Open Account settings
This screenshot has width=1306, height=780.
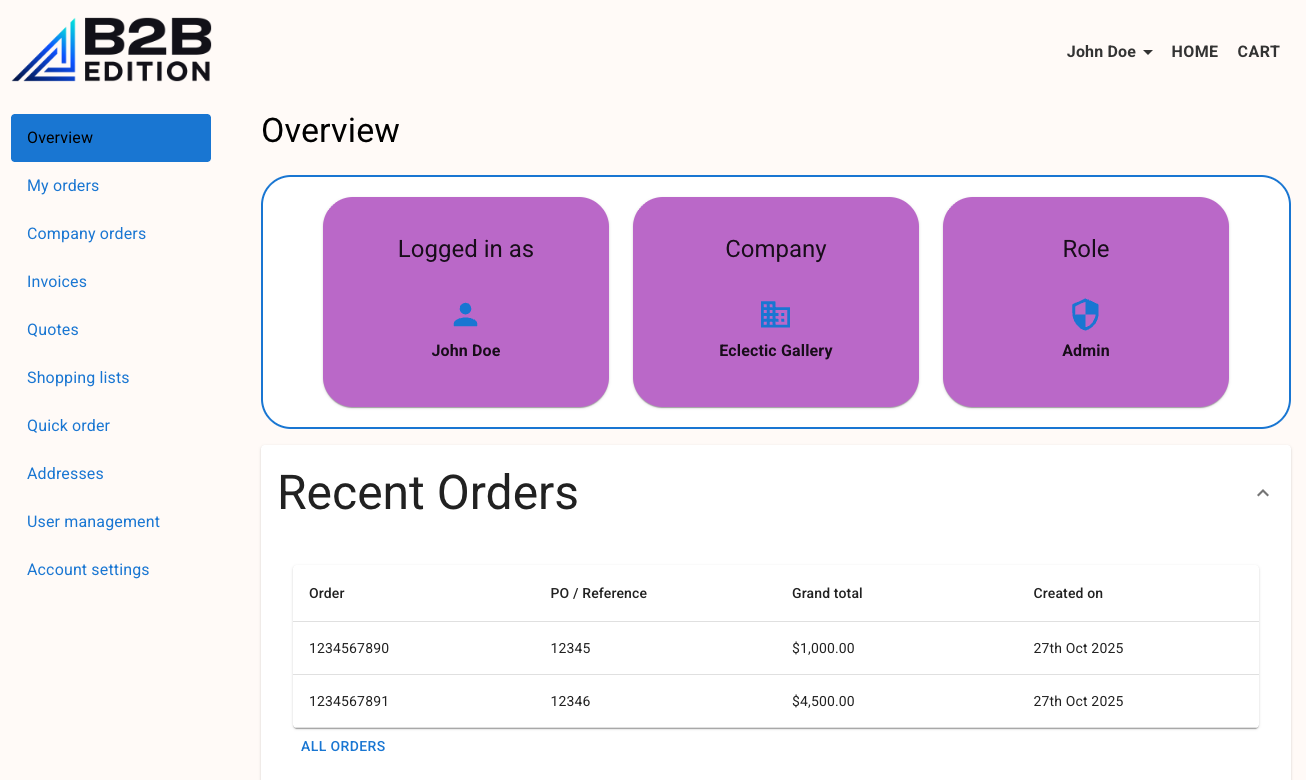88,570
